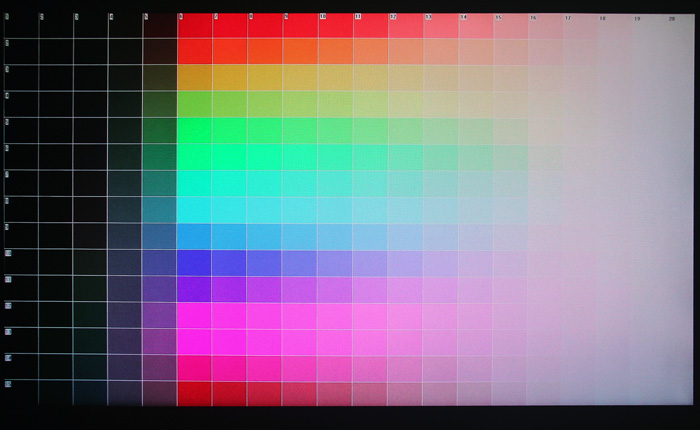Viewport: 700px width, 430px height.
Task: Pick the dark indigo swatch, row 10 column 5
Action: click(x=159, y=262)
